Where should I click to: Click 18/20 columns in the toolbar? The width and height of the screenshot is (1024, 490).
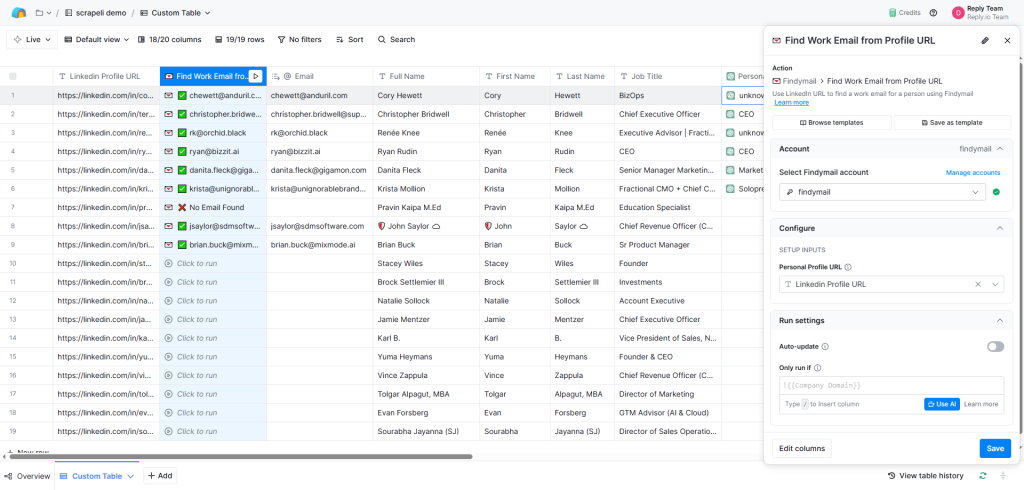[170, 40]
